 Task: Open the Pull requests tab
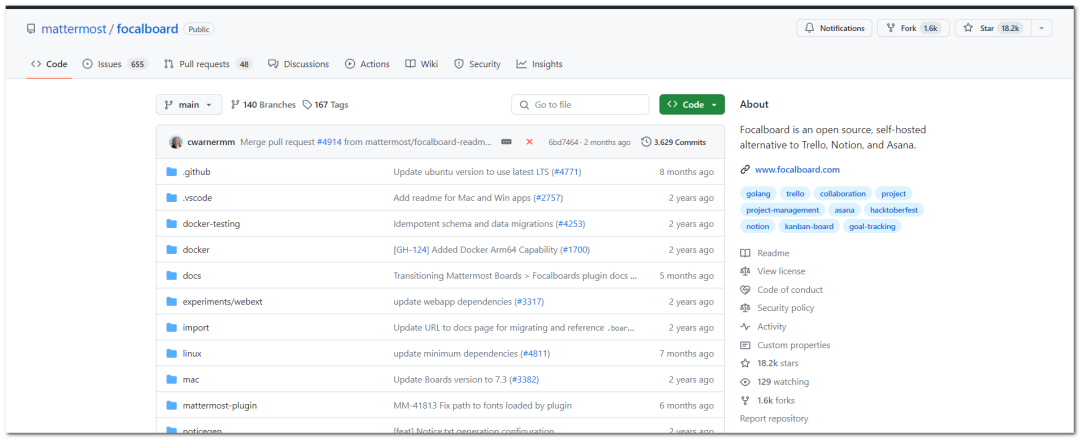point(207,64)
